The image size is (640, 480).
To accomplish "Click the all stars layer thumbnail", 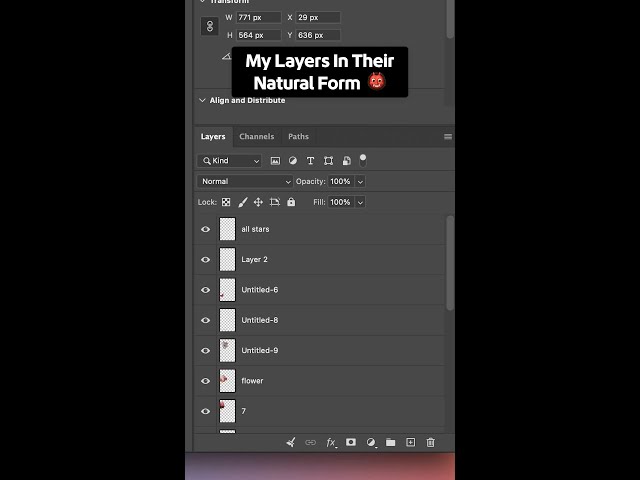I will point(227,229).
